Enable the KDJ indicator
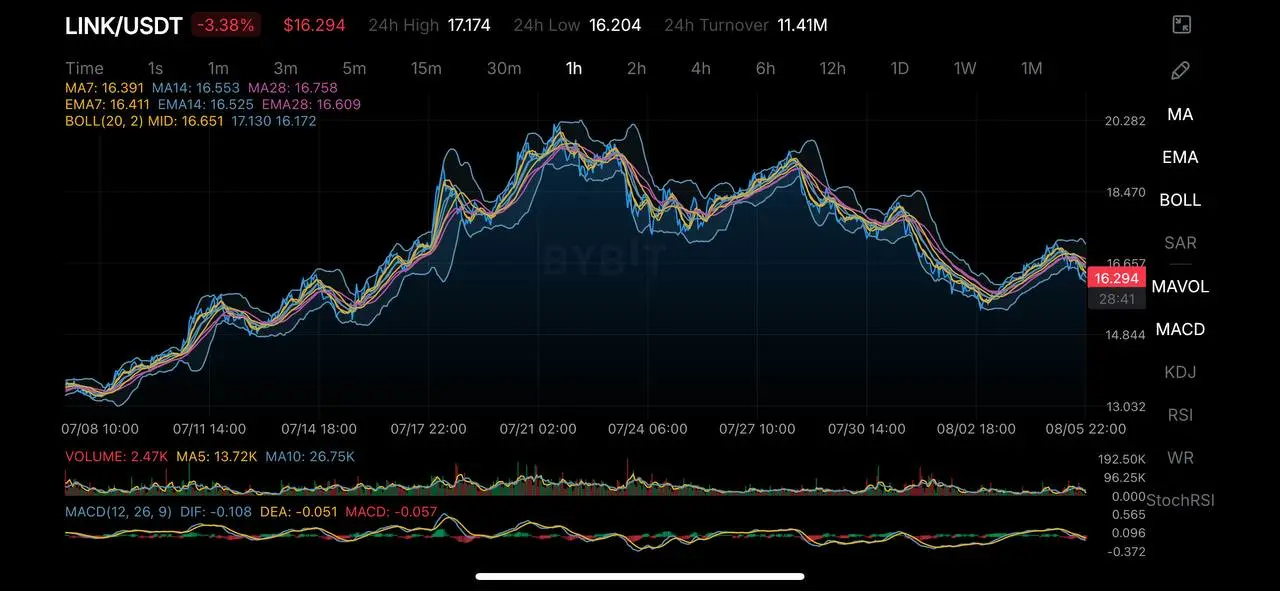1280x591 pixels. (x=1180, y=372)
